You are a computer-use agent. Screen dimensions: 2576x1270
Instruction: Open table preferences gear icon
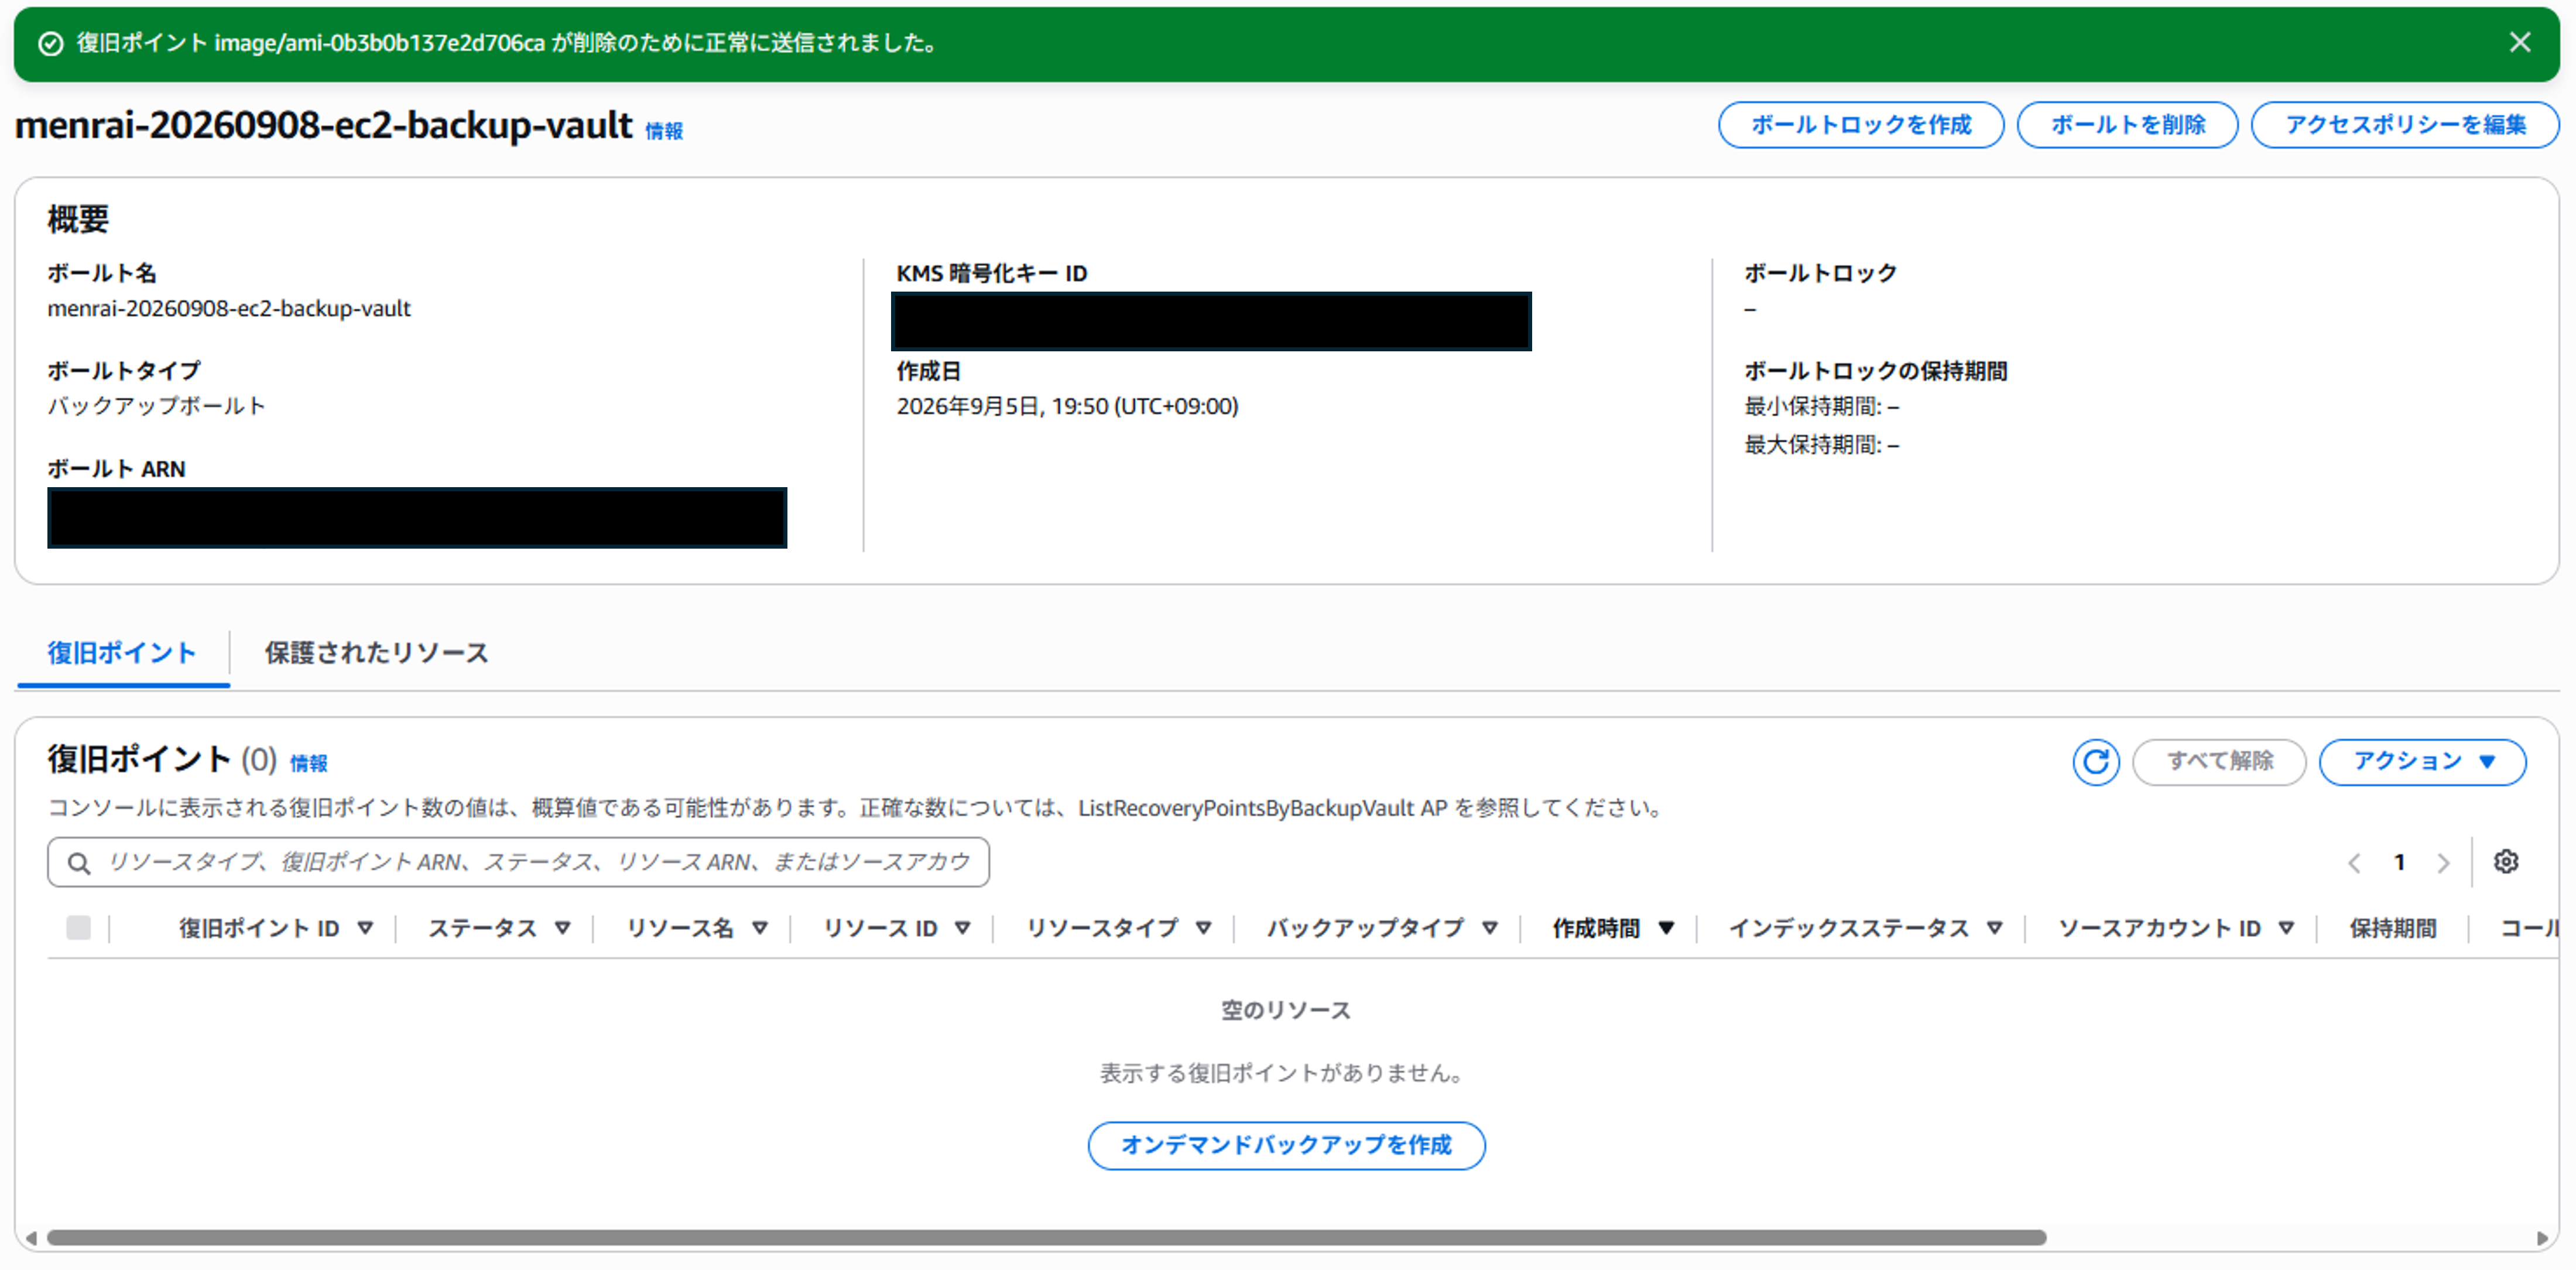2505,862
